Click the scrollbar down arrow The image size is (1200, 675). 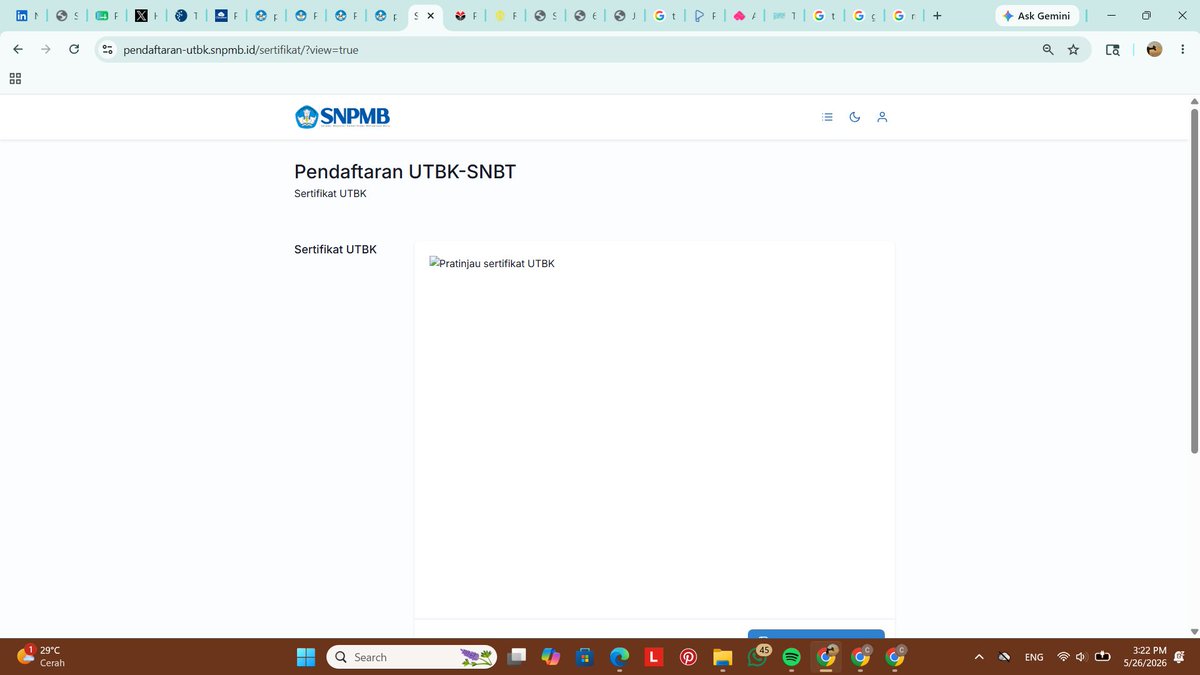1193,631
